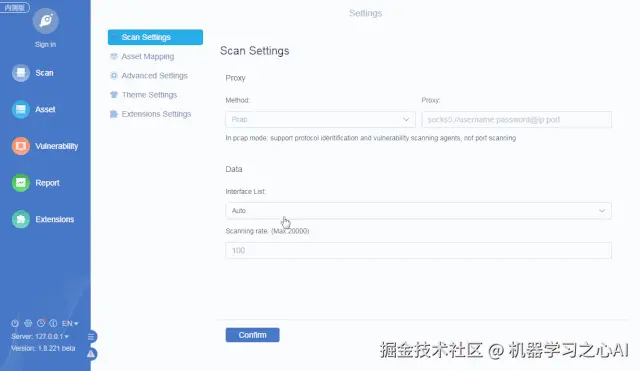Switch to the Extensions Settings tab
Viewport: 640px width, 371px height.
pyautogui.click(x=156, y=114)
